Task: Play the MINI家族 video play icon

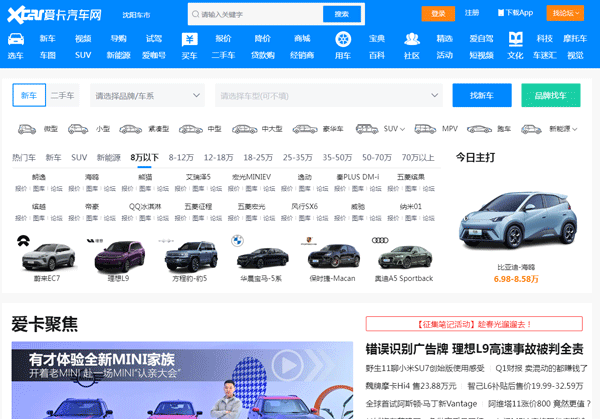Action: point(288,365)
